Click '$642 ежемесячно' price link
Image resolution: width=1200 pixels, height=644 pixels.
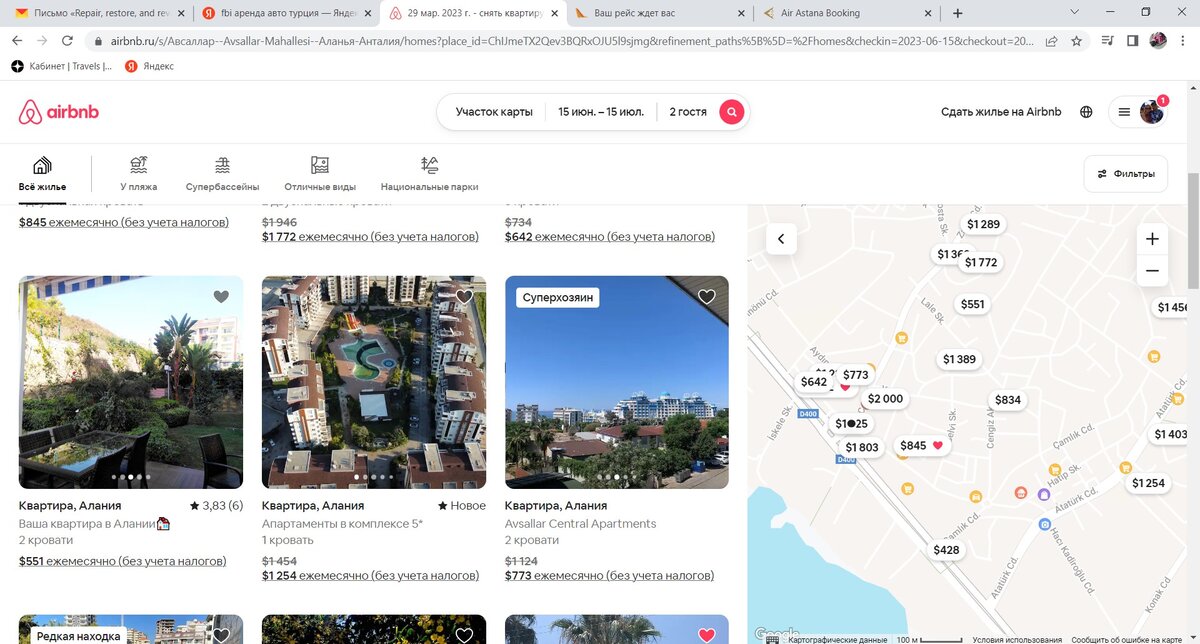[610, 237]
